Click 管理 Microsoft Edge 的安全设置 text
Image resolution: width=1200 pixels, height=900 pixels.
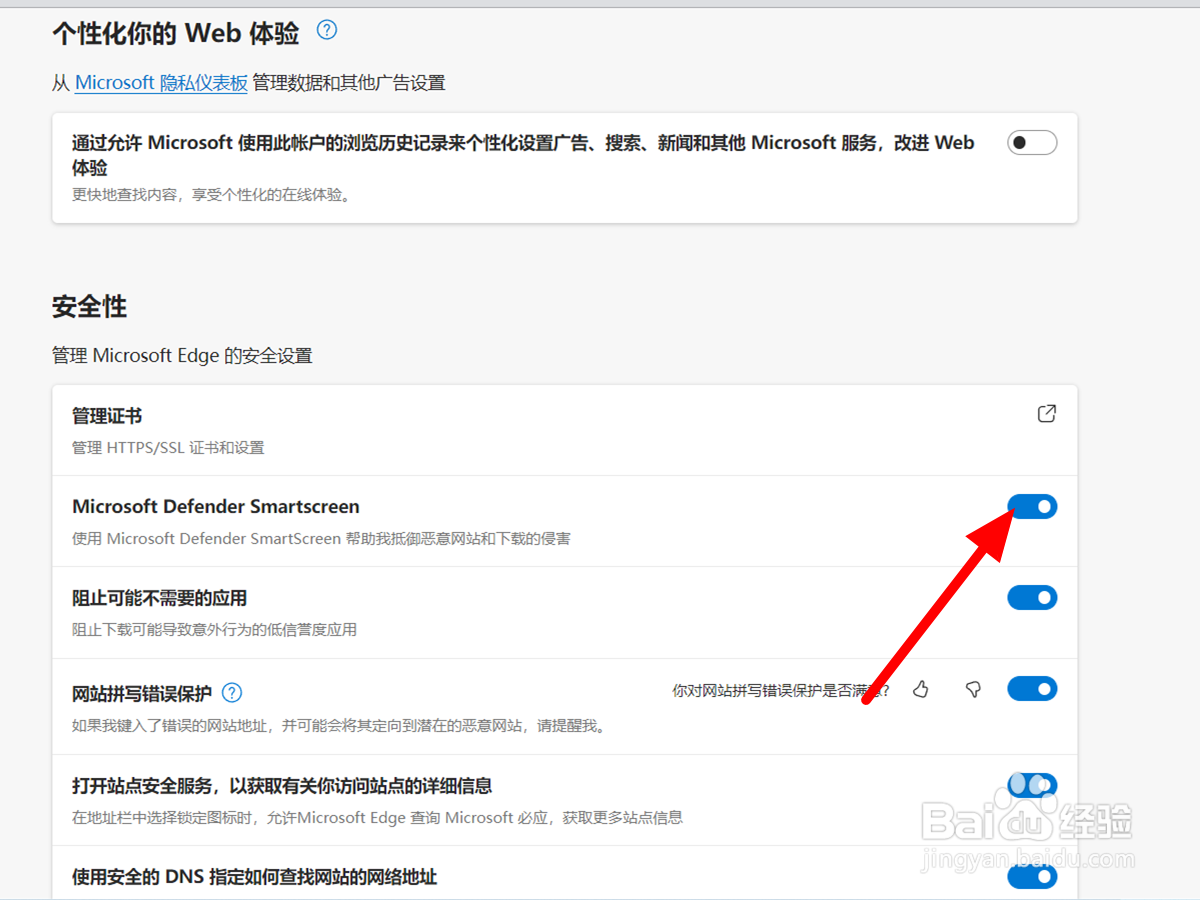click(182, 355)
